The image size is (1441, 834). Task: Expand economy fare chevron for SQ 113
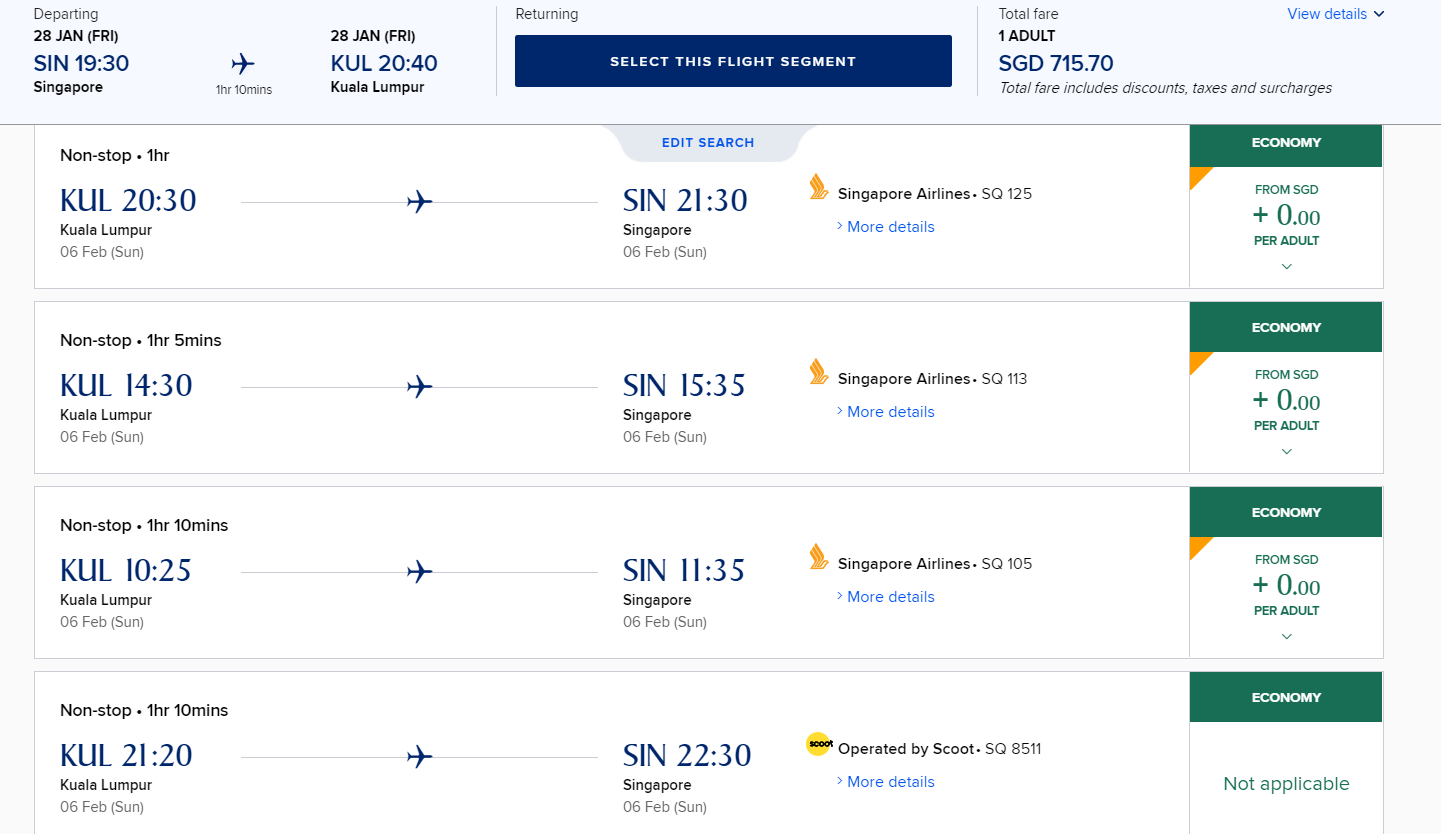1286,452
